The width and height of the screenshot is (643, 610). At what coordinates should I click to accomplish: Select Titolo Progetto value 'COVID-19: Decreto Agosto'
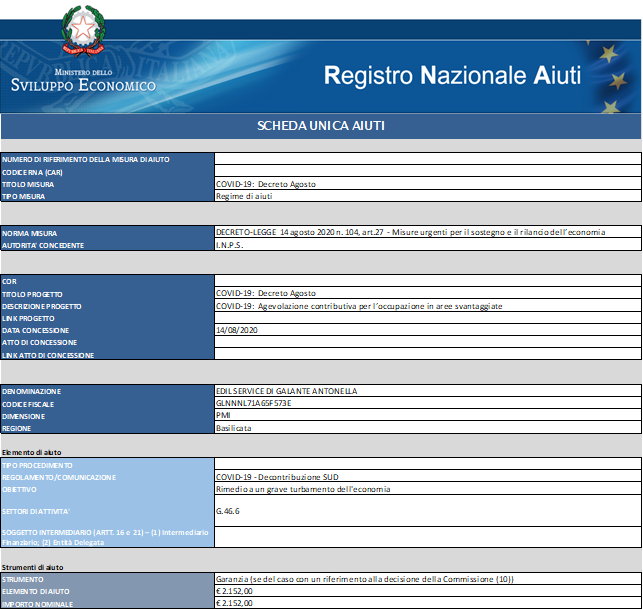coord(428,293)
